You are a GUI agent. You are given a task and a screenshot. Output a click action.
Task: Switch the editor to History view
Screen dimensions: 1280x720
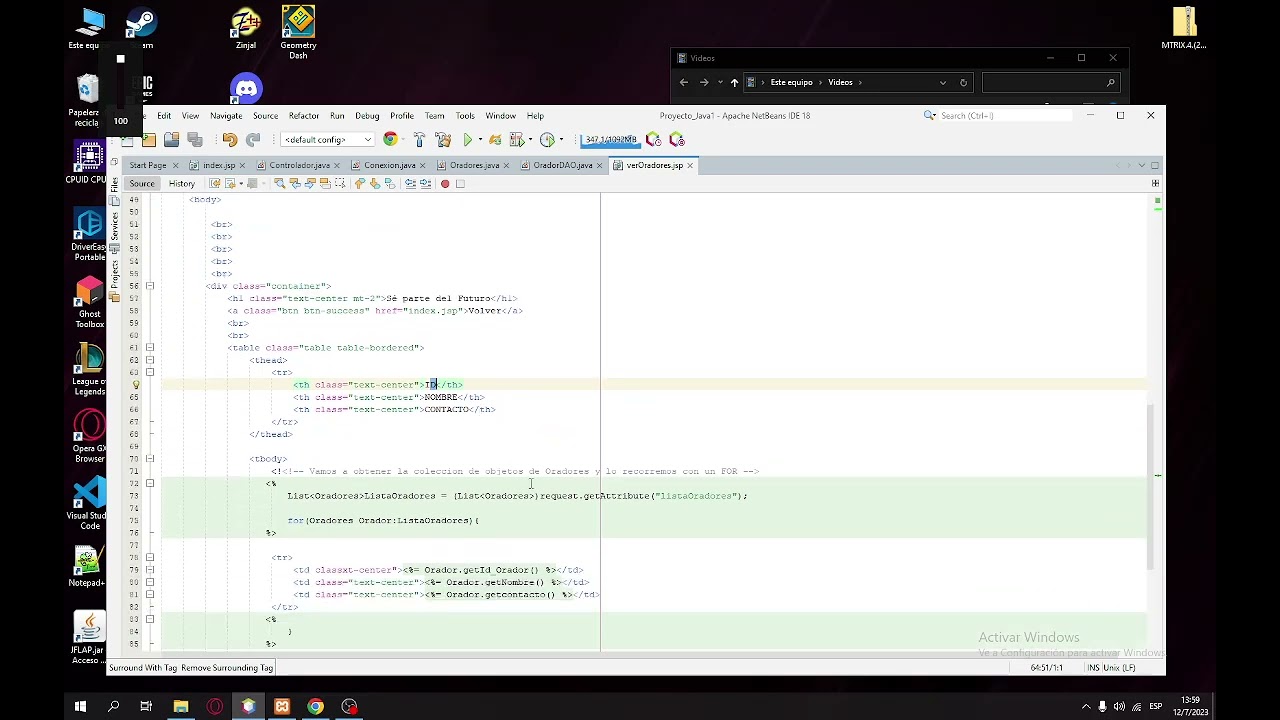[x=182, y=184]
